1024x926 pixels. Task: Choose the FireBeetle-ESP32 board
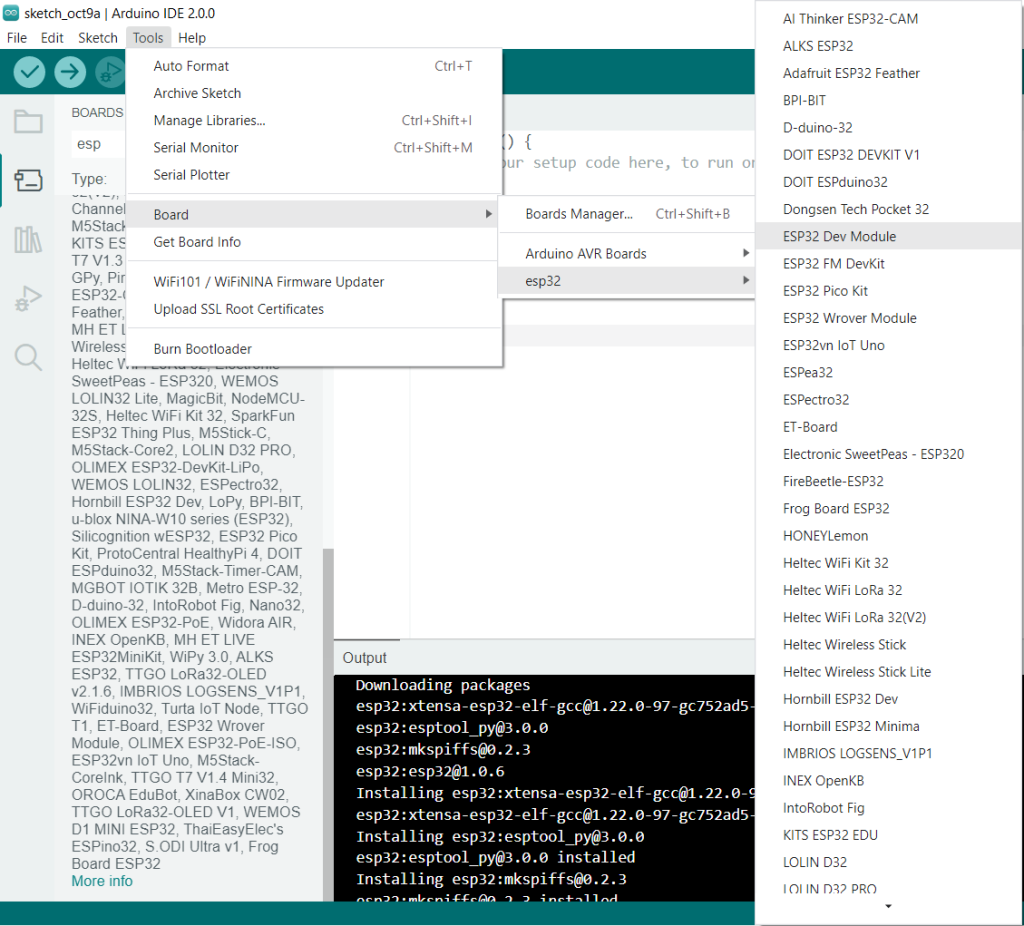point(888,481)
